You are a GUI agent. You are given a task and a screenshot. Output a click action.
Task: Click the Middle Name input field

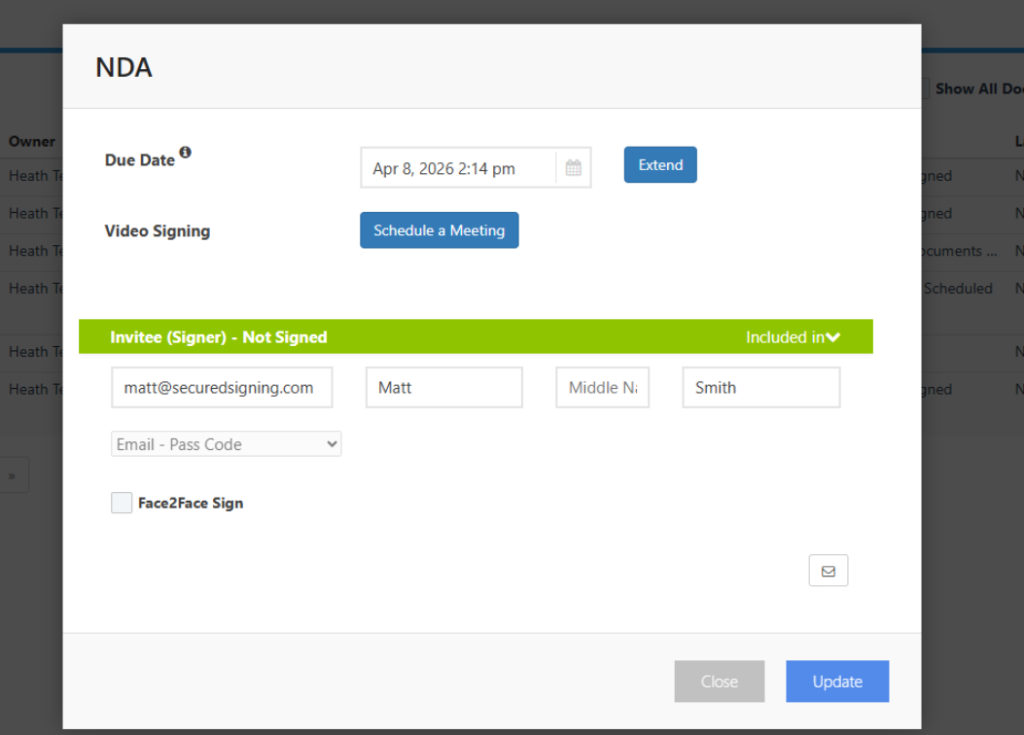point(602,387)
